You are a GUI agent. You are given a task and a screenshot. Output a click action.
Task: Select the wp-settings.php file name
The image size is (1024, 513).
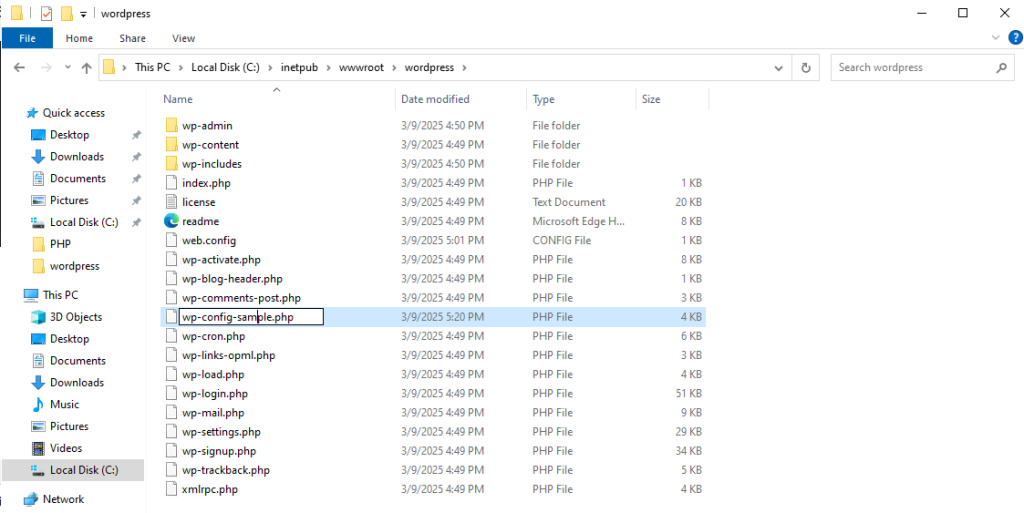point(221,432)
